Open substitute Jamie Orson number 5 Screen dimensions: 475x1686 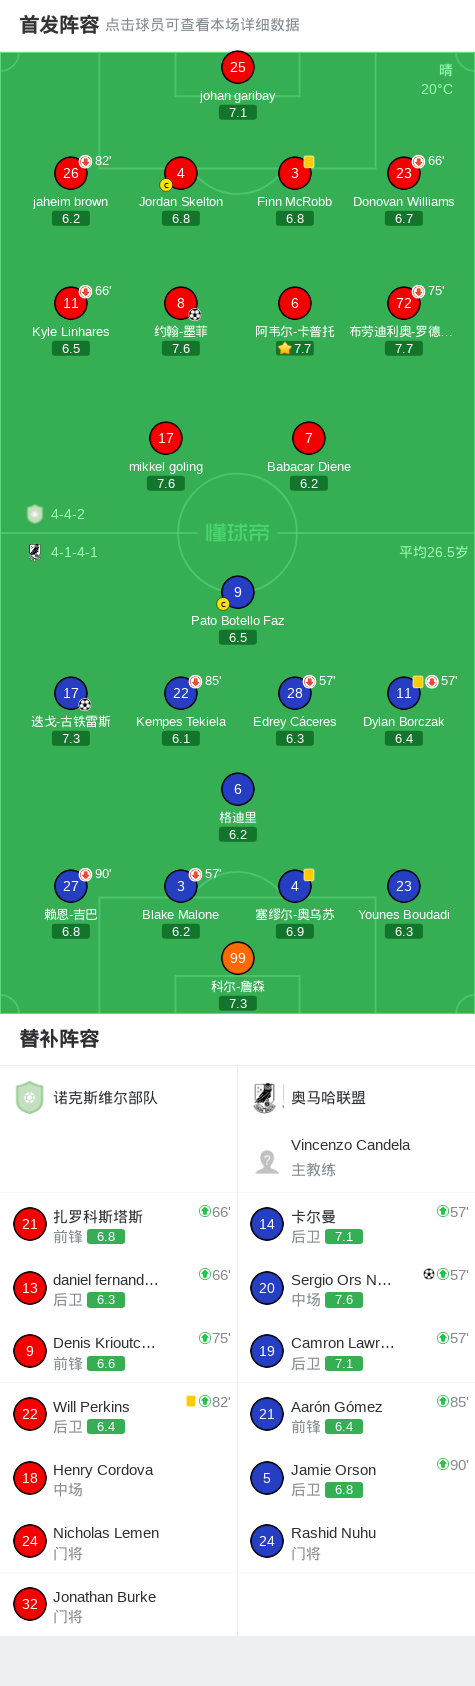pyautogui.click(x=356, y=1478)
